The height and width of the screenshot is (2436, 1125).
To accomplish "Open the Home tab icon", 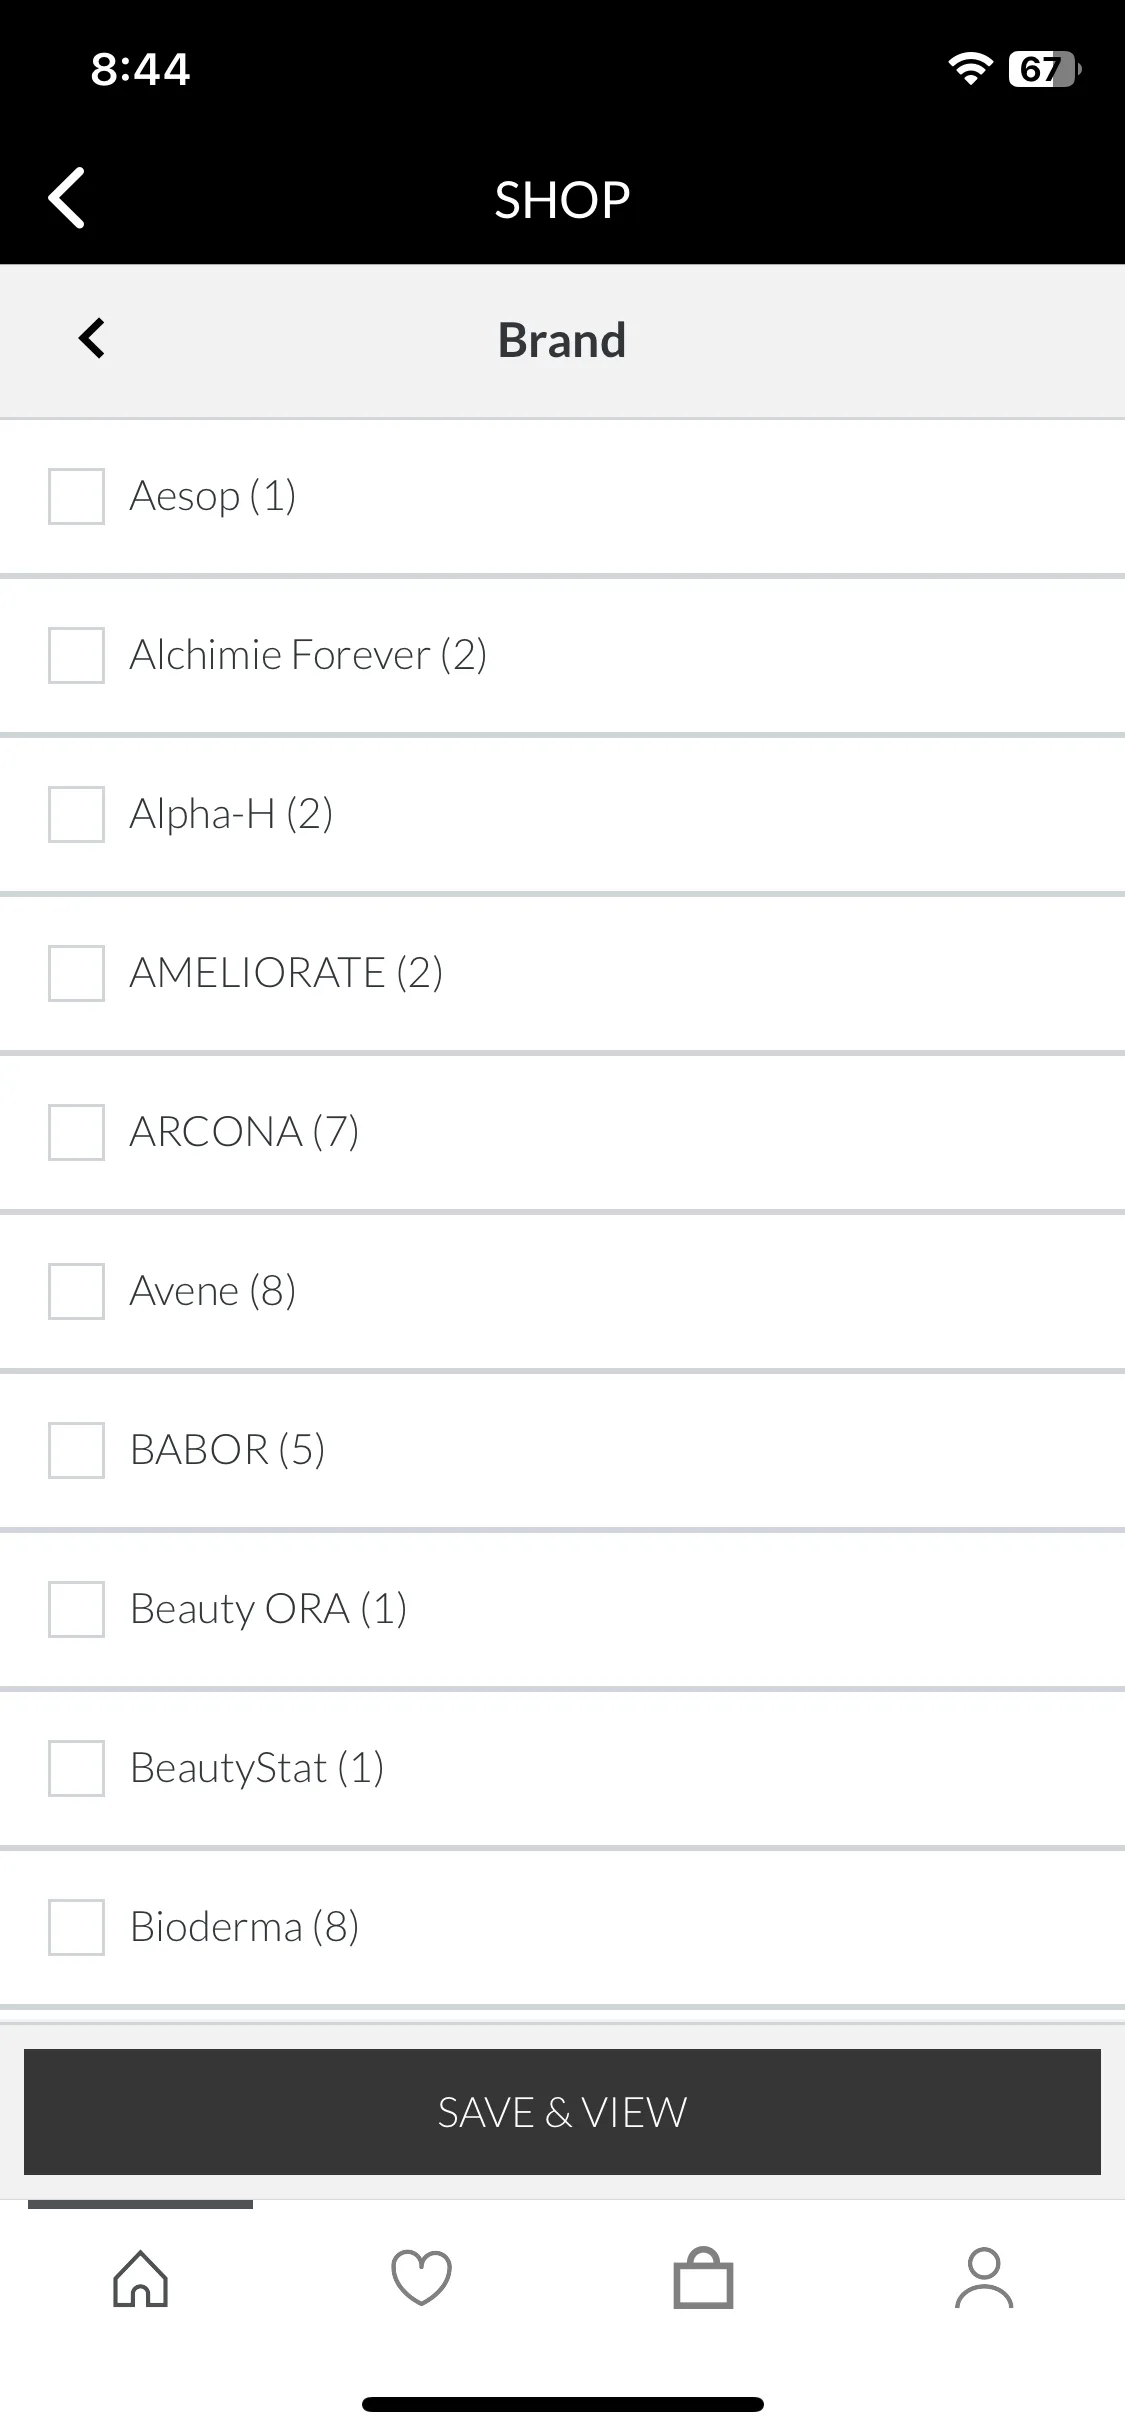I will tap(141, 2279).
